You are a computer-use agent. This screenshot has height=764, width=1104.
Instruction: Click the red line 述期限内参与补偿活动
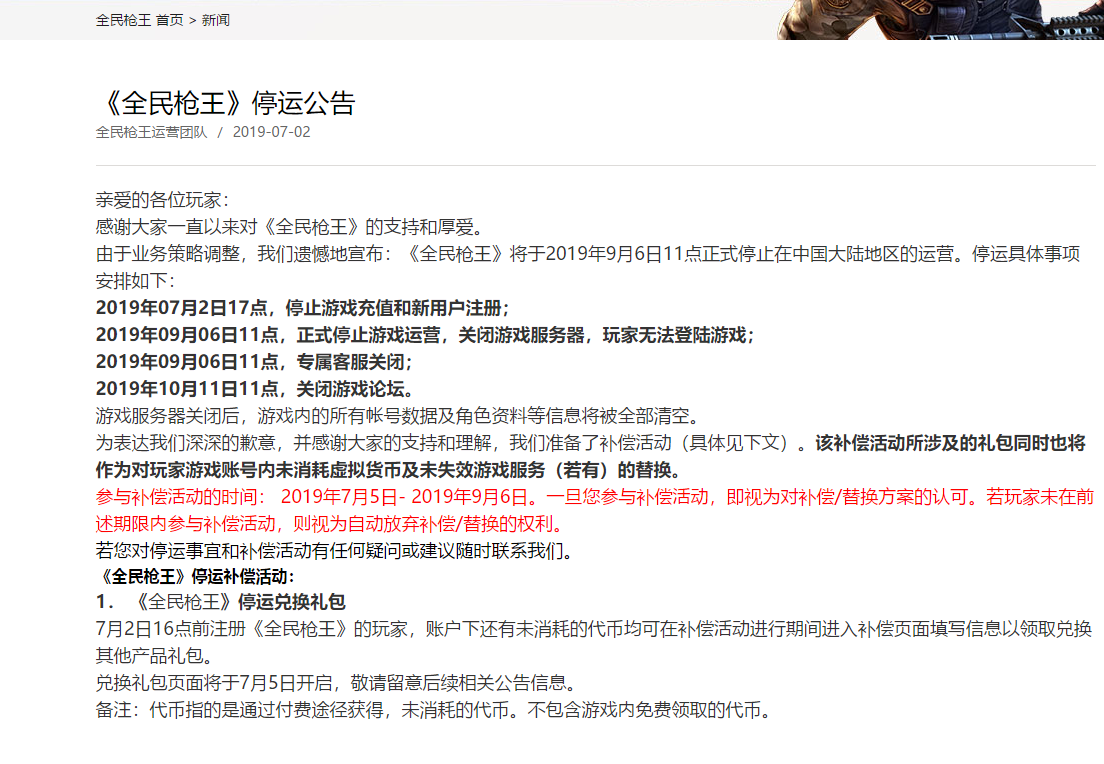[332, 523]
